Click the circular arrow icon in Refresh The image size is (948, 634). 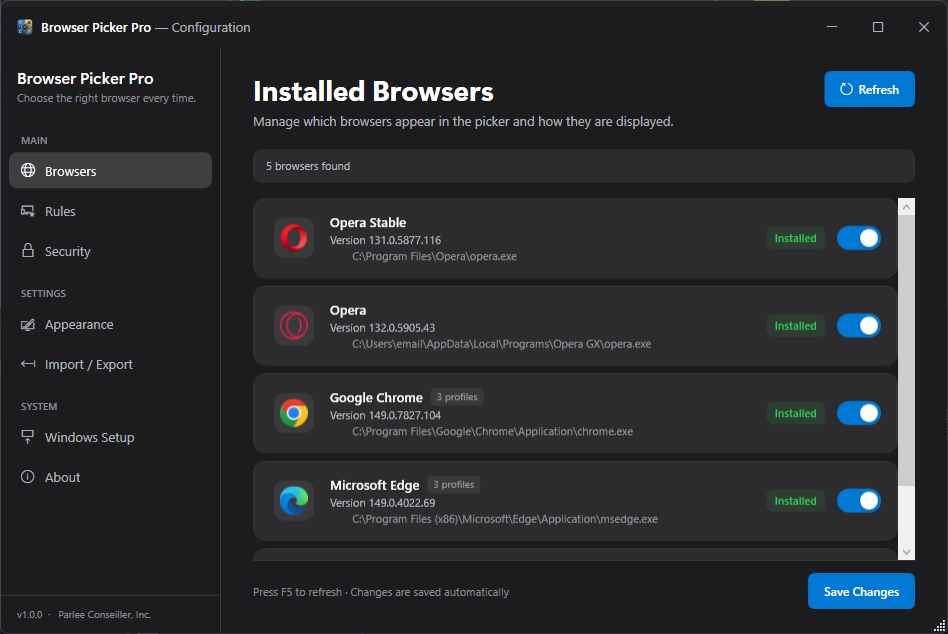coord(846,89)
